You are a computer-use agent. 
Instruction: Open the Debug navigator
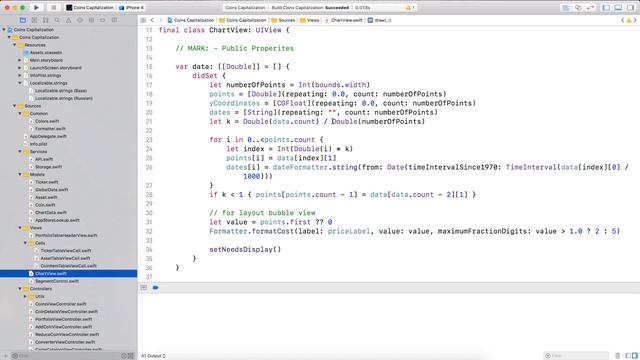click(x=91, y=20)
